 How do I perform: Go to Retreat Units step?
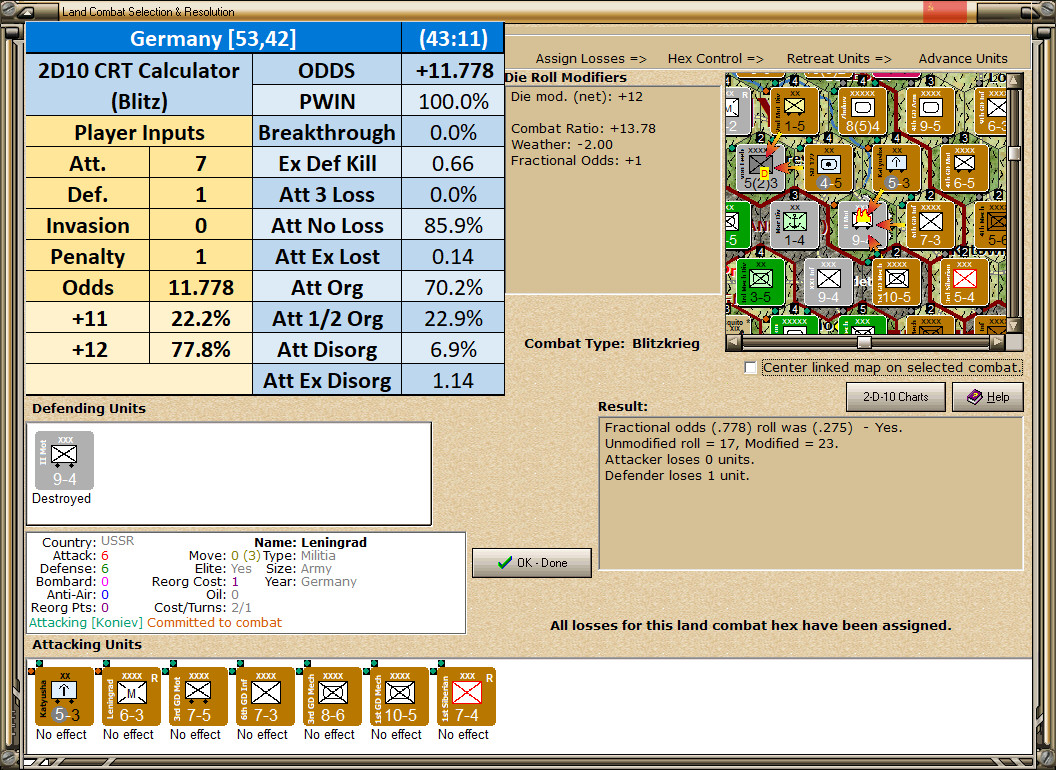click(838, 59)
